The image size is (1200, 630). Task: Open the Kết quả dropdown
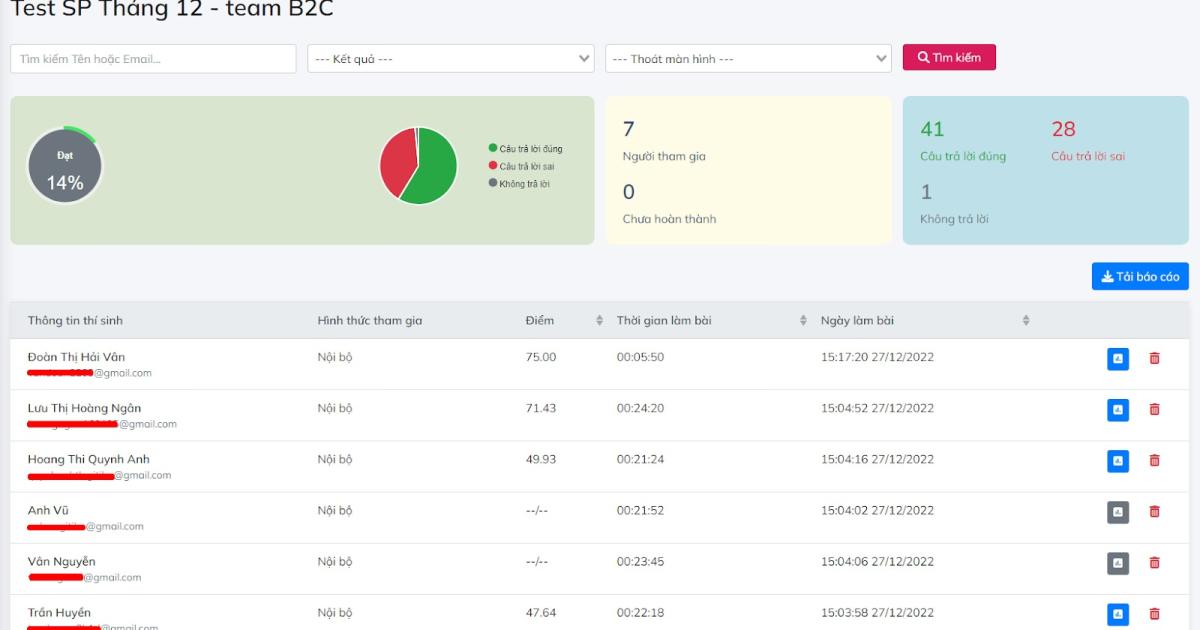450,57
